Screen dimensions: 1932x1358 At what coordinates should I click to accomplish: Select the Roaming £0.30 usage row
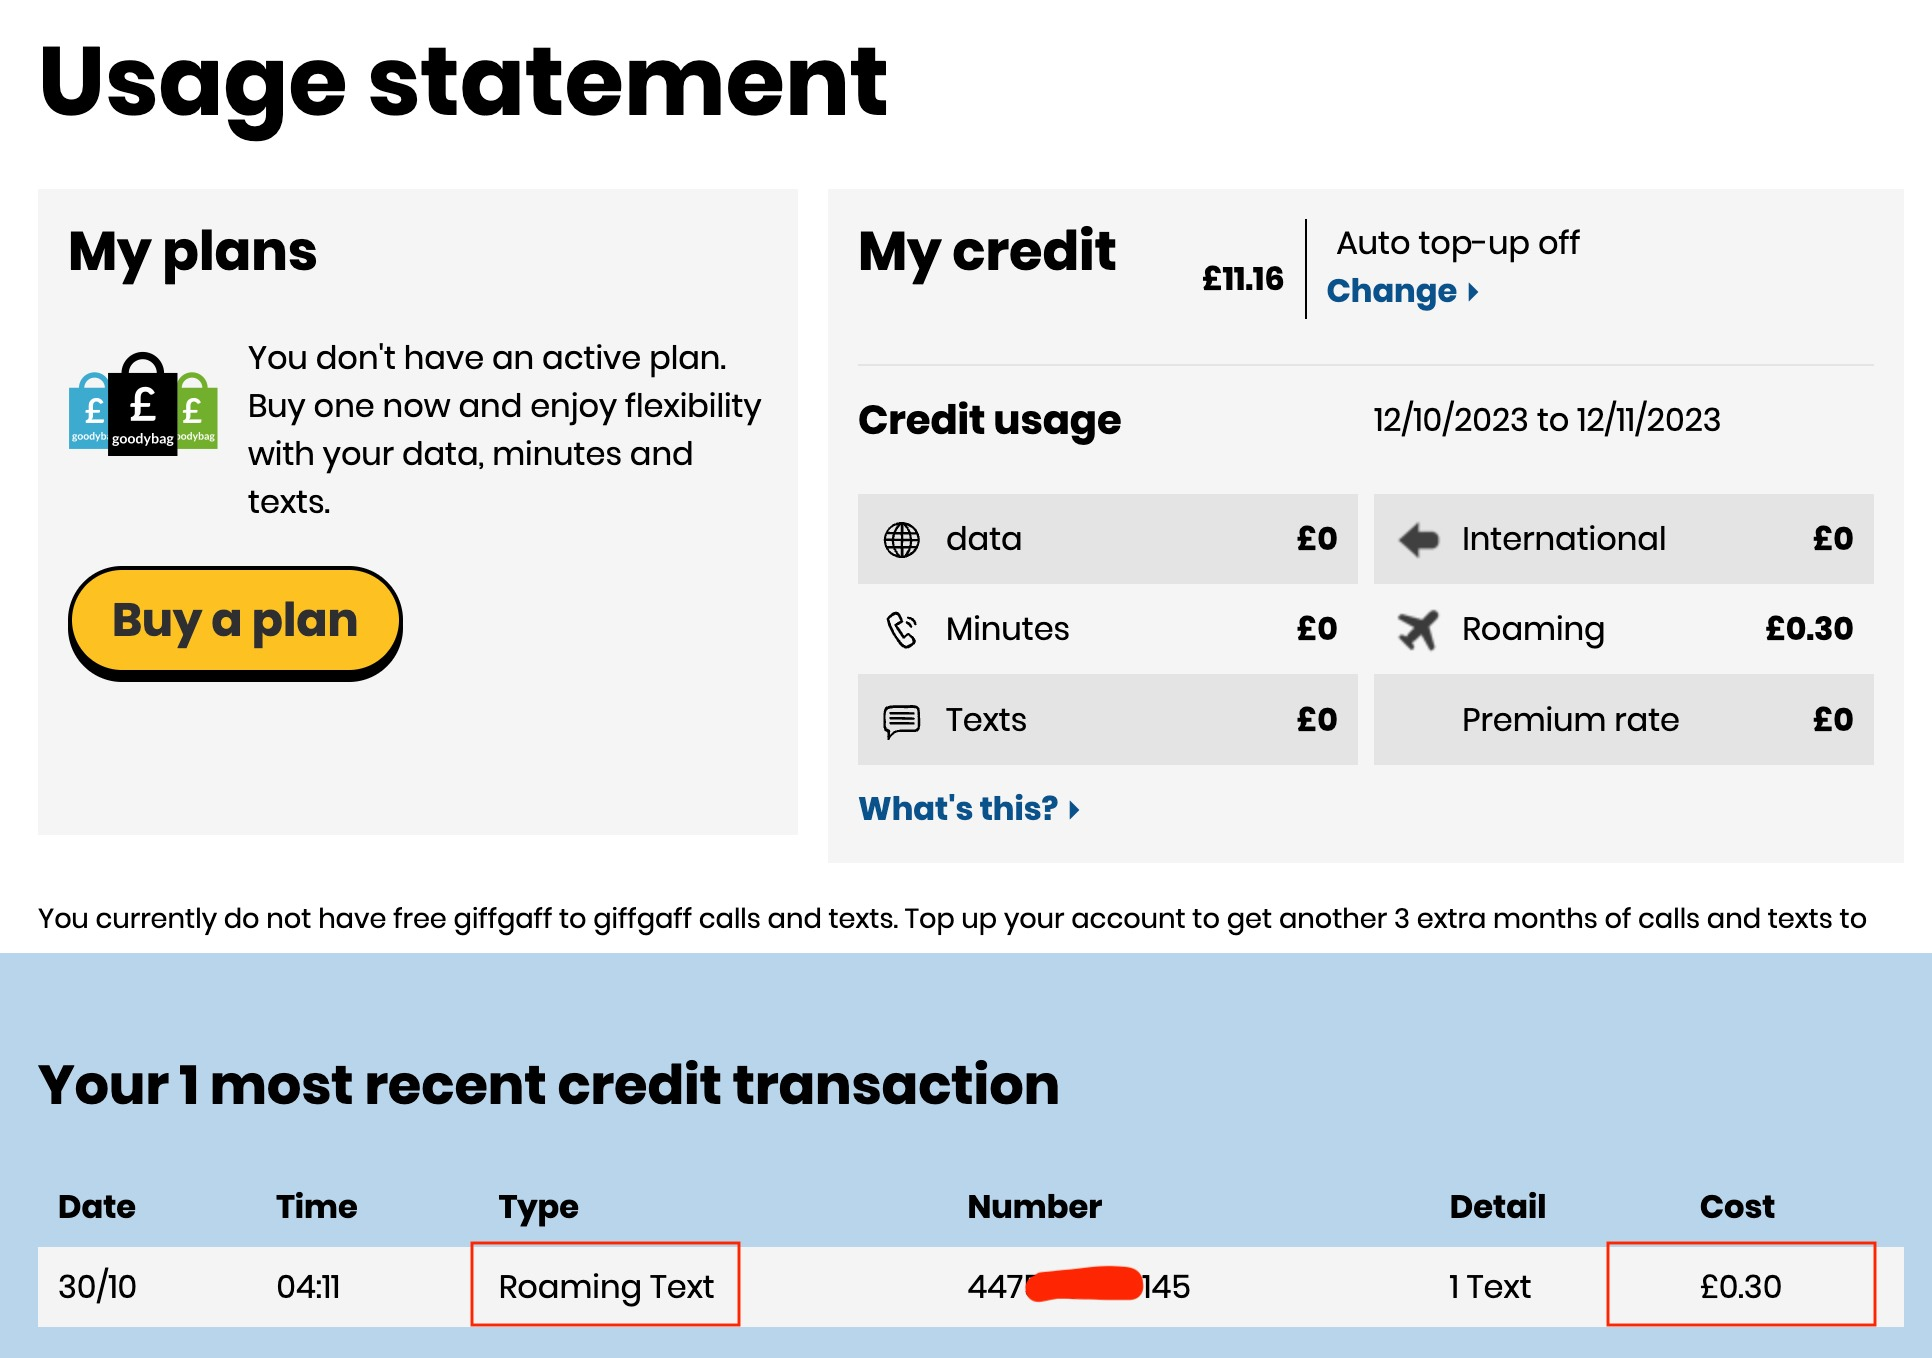[1623, 629]
